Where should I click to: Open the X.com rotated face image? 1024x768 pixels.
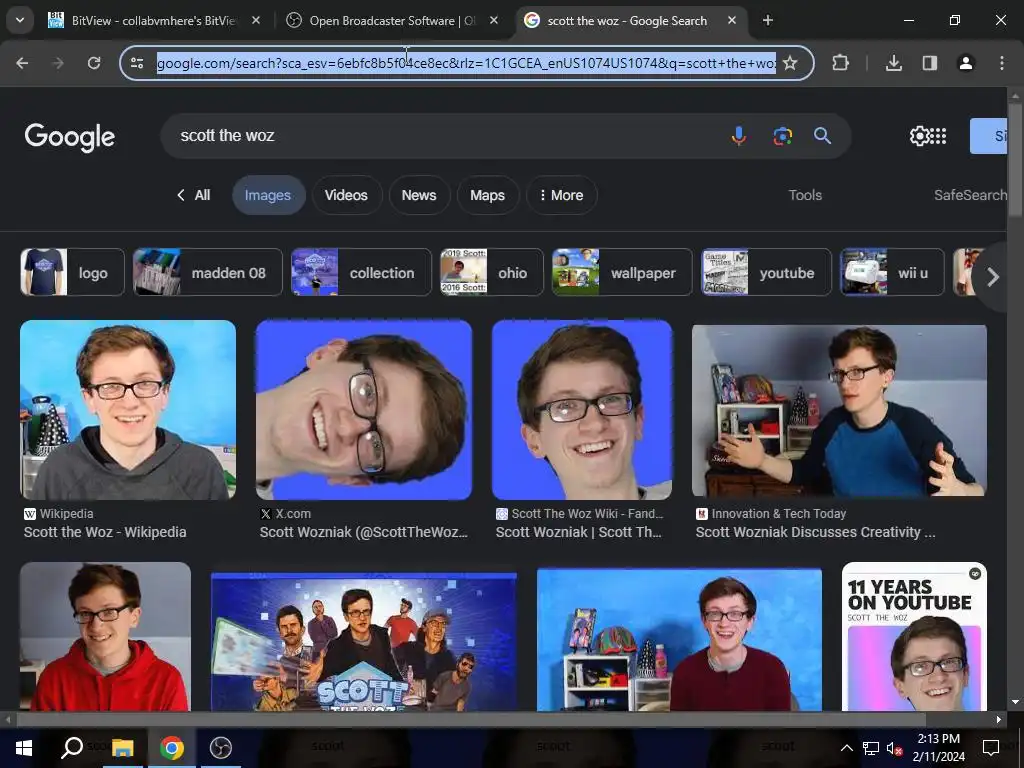[x=364, y=410]
